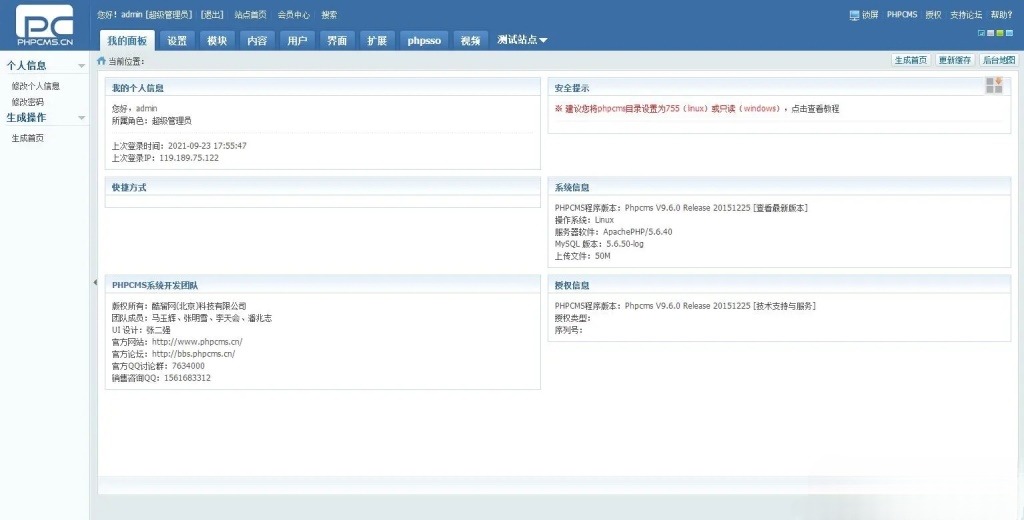This screenshot has height=520, width=1024.
Task: Open the 测试站点 site dropdown
Action: 522,40
